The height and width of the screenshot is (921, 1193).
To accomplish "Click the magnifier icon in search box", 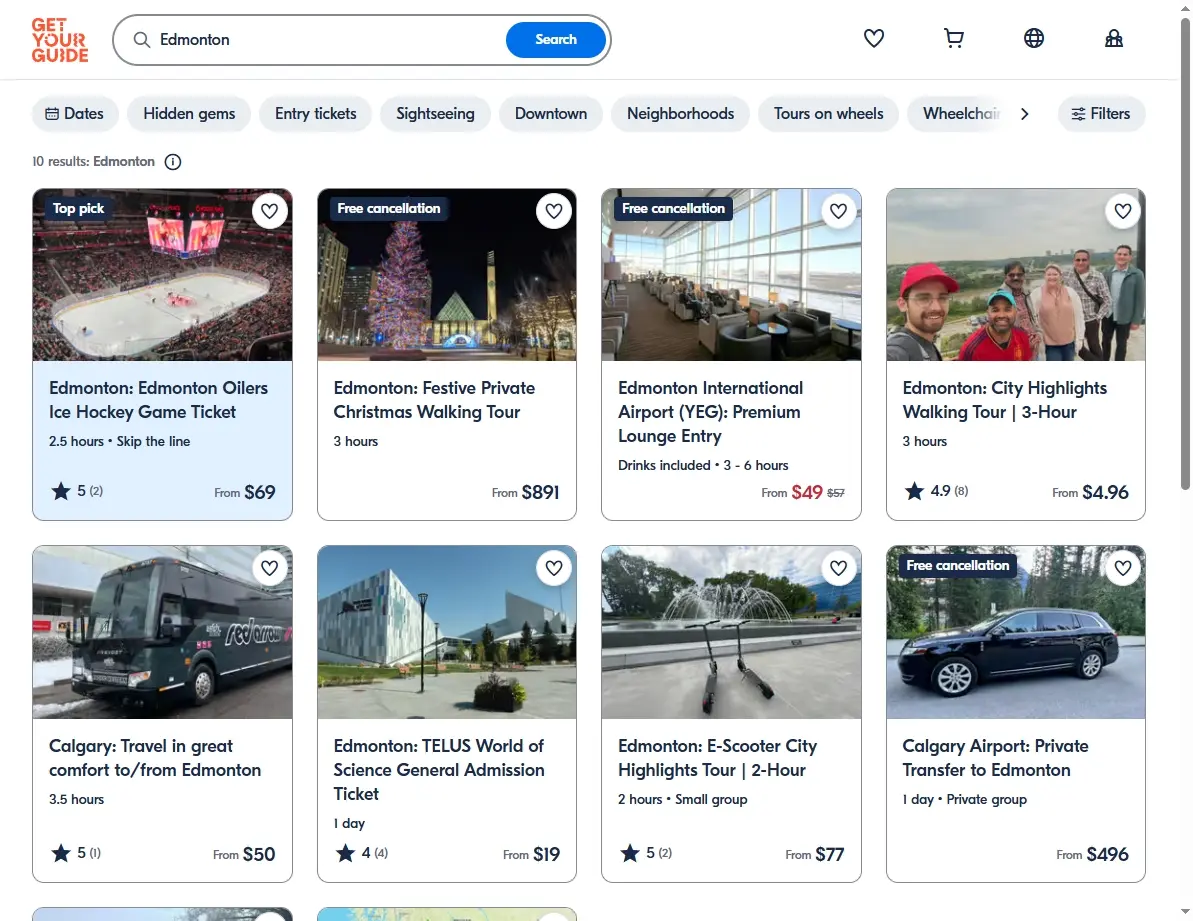I will [x=142, y=40].
